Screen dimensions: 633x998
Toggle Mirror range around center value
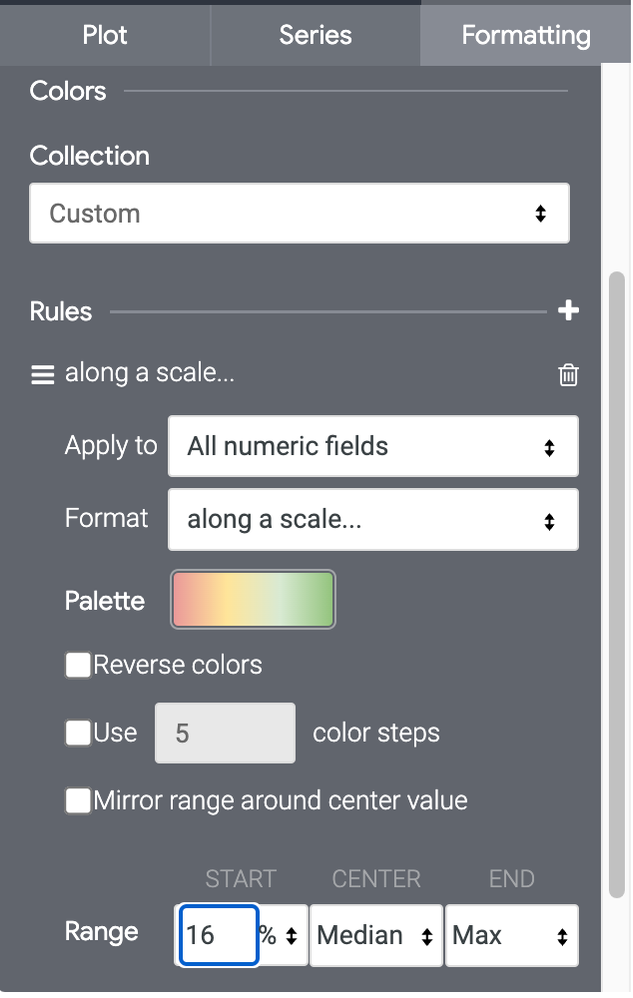(78, 801)
